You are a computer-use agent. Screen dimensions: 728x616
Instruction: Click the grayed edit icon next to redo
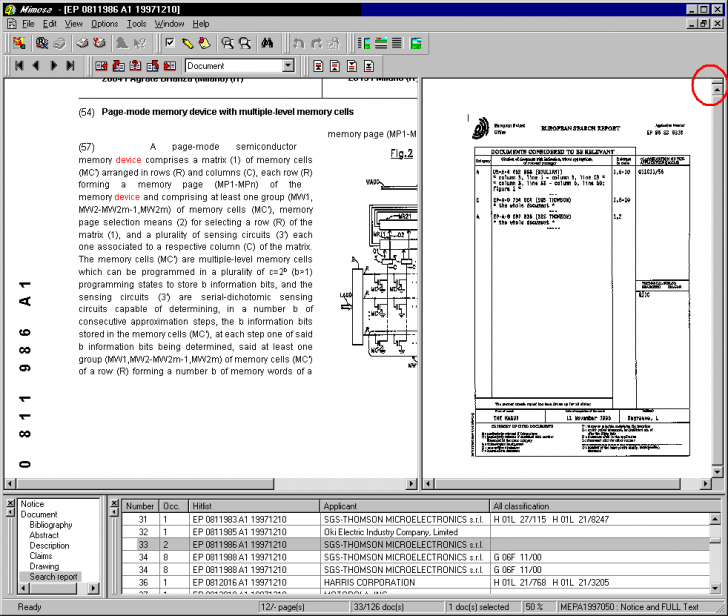(x=333, y=43)
